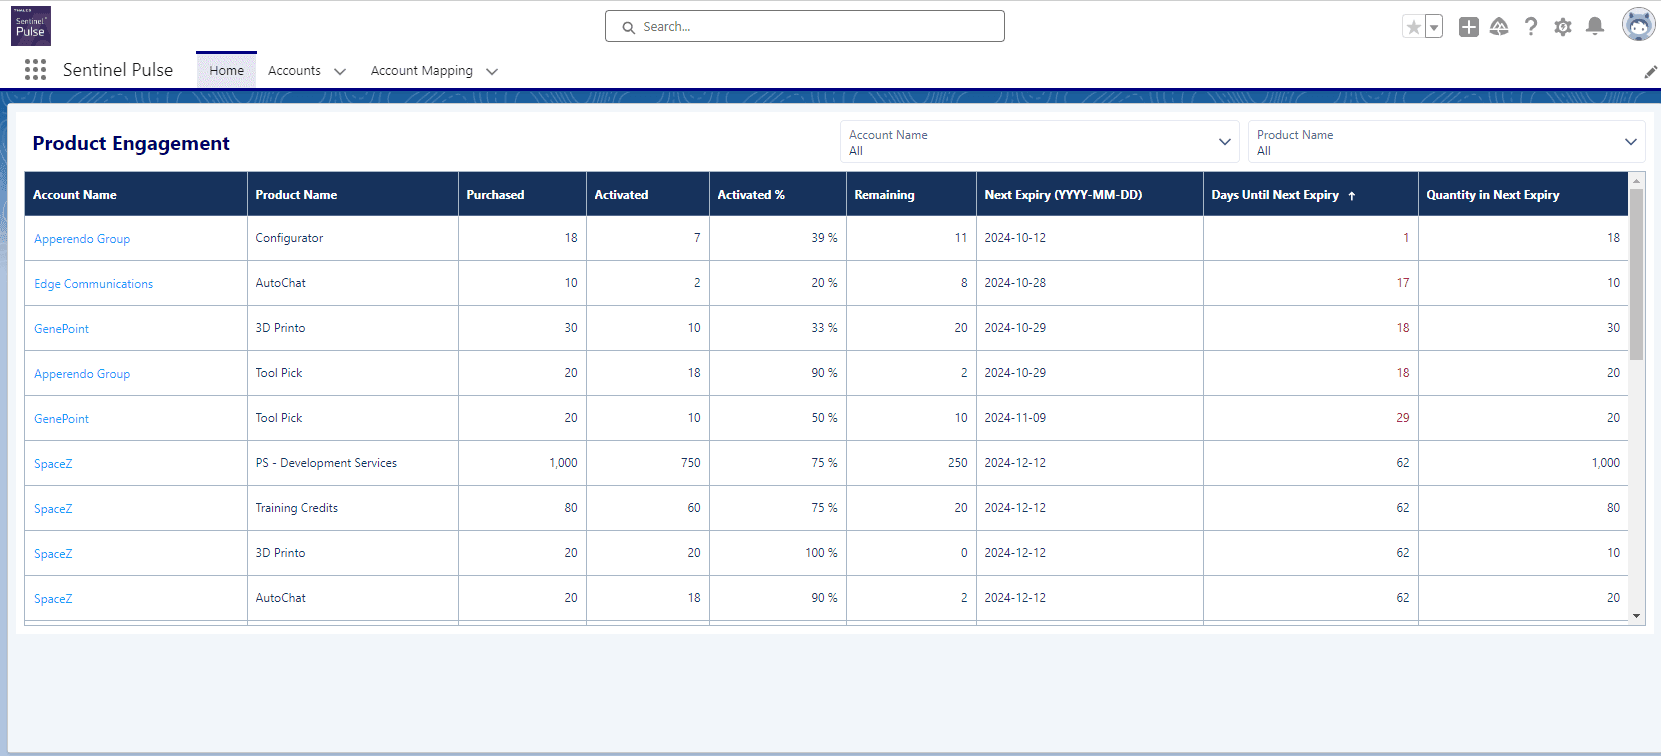The height and width of the screenshot is (756, 1661).
Task: Open the Setup gear icon
Action: [1563, 27]
